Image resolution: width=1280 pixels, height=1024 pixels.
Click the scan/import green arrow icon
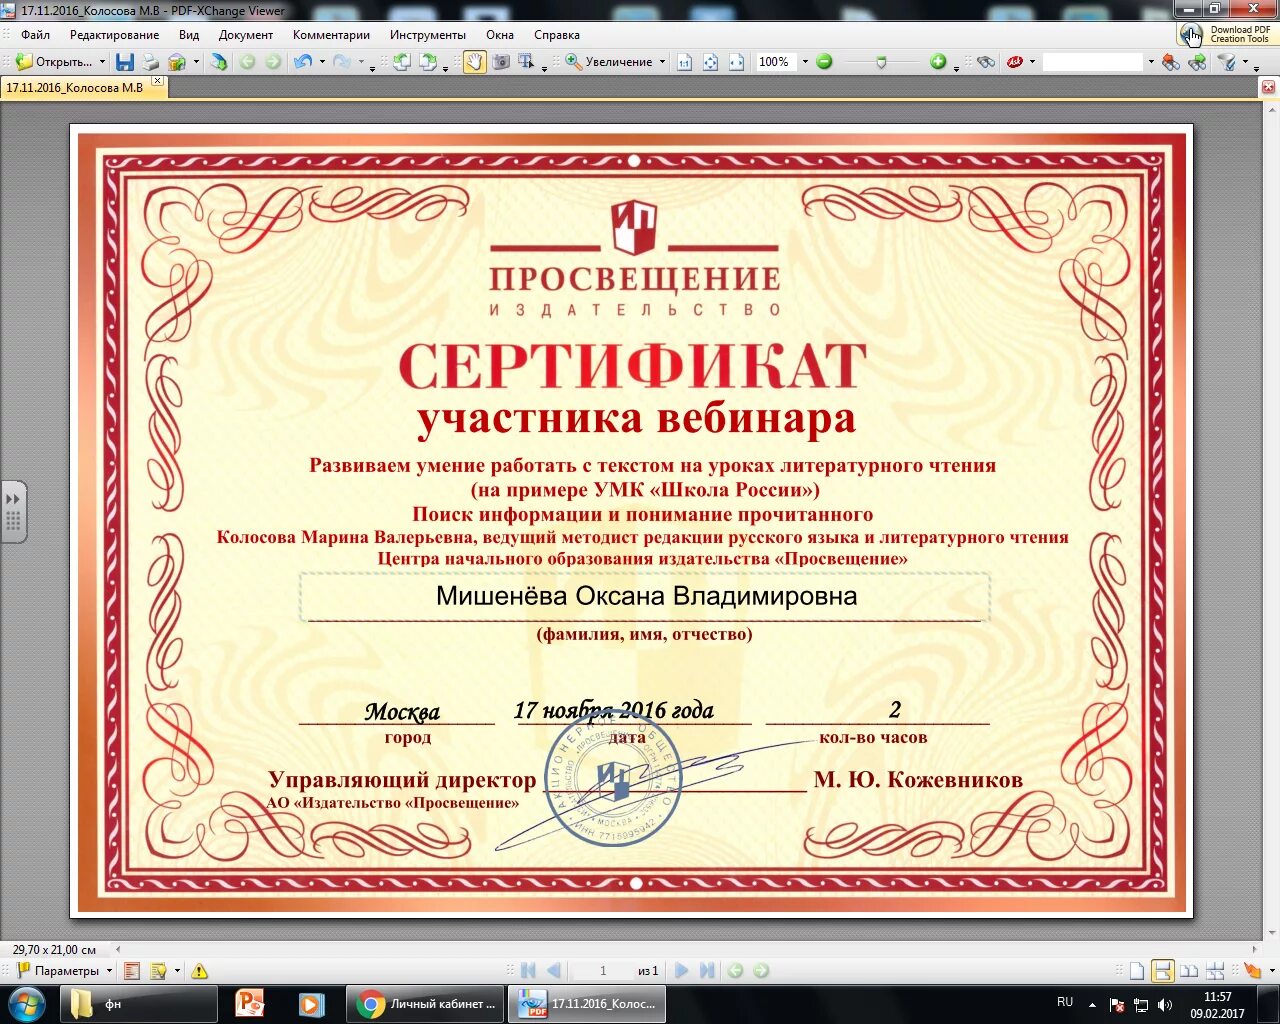(219, 62)
